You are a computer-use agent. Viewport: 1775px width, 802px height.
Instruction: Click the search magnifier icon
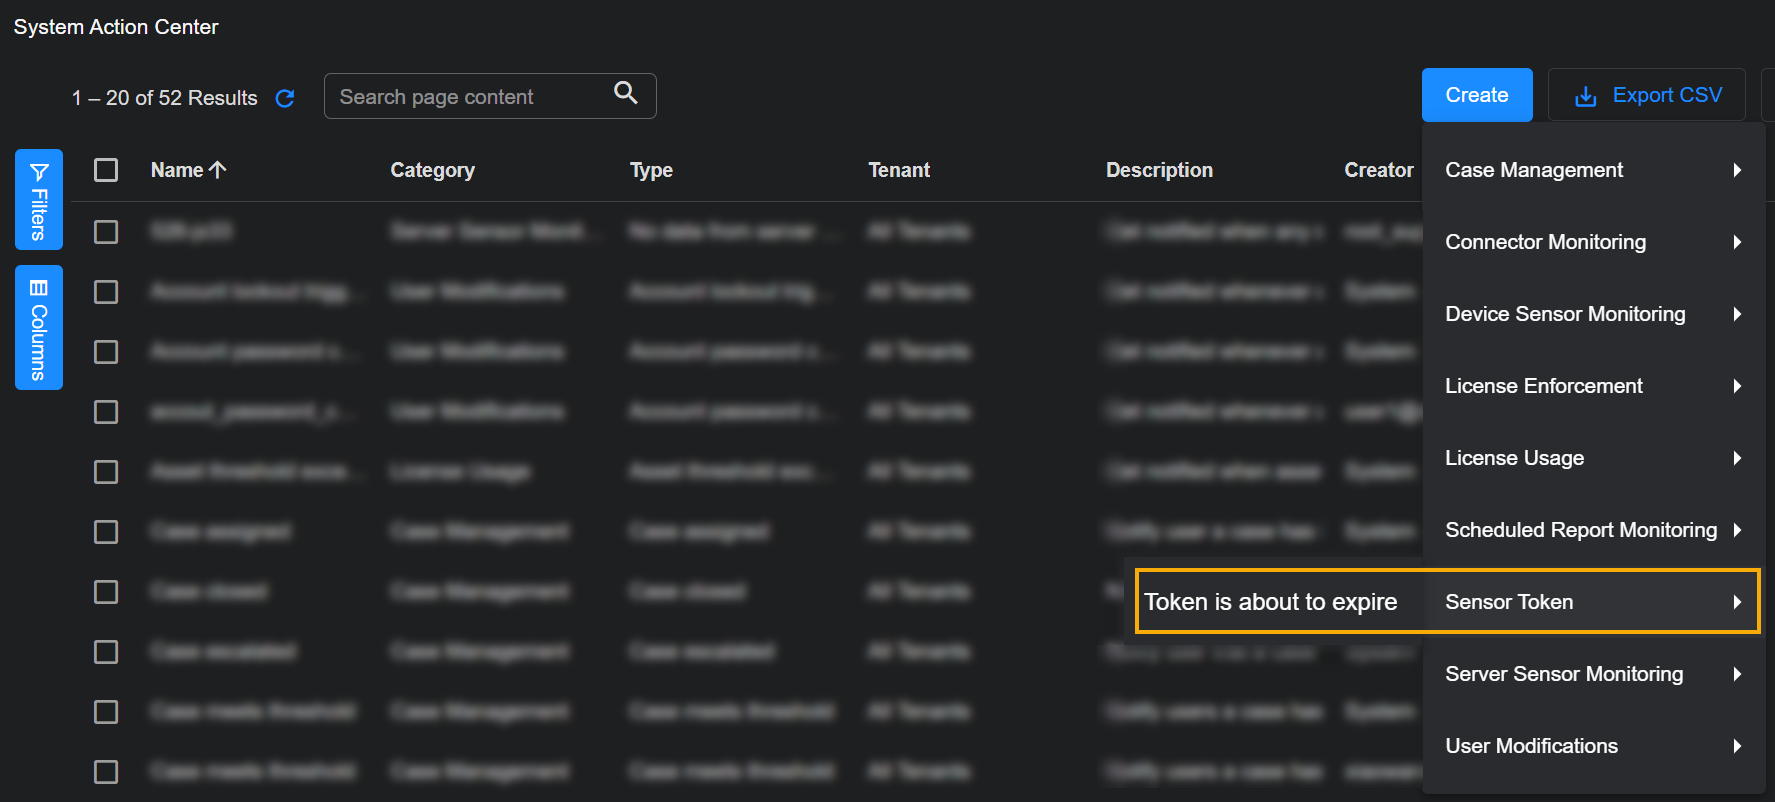[625, 93]
